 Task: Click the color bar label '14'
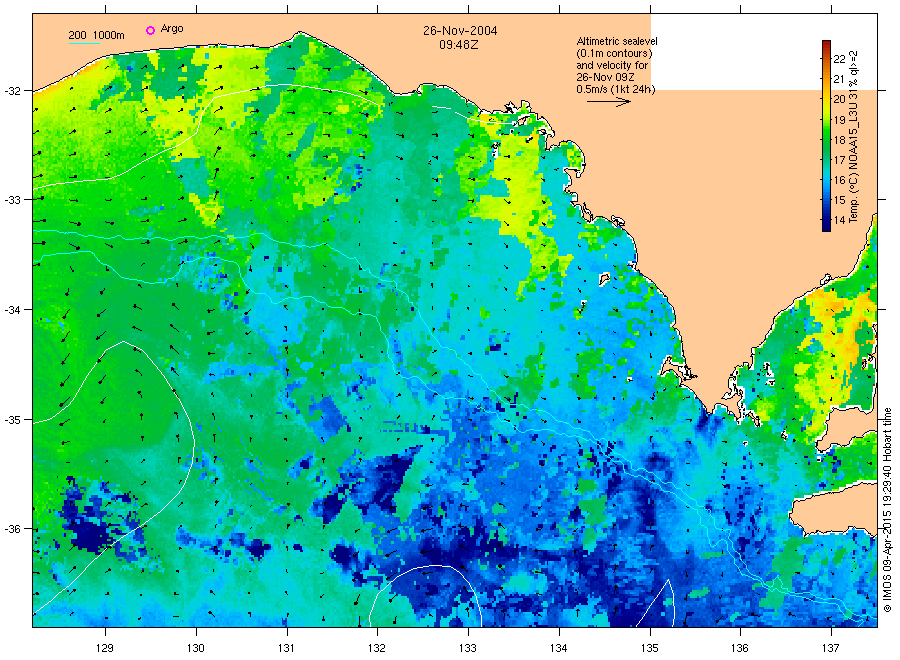[839, 220]
